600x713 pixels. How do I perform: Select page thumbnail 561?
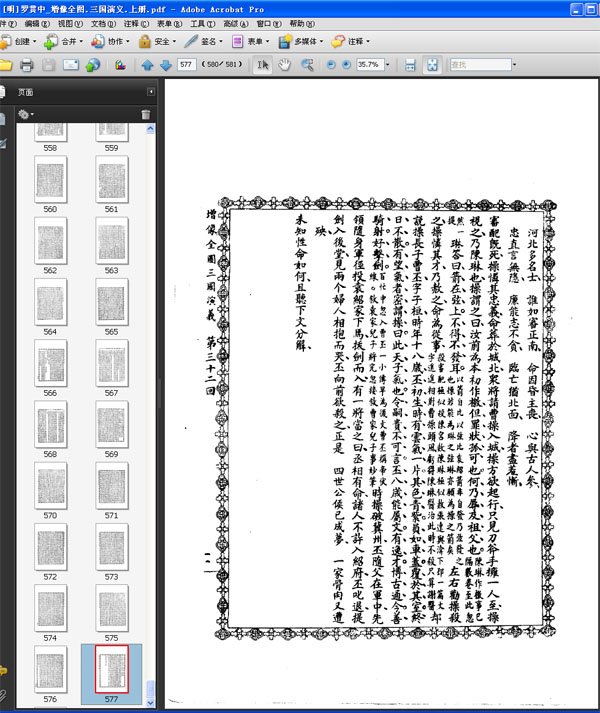pyautogui.click(x=111, y=180)
